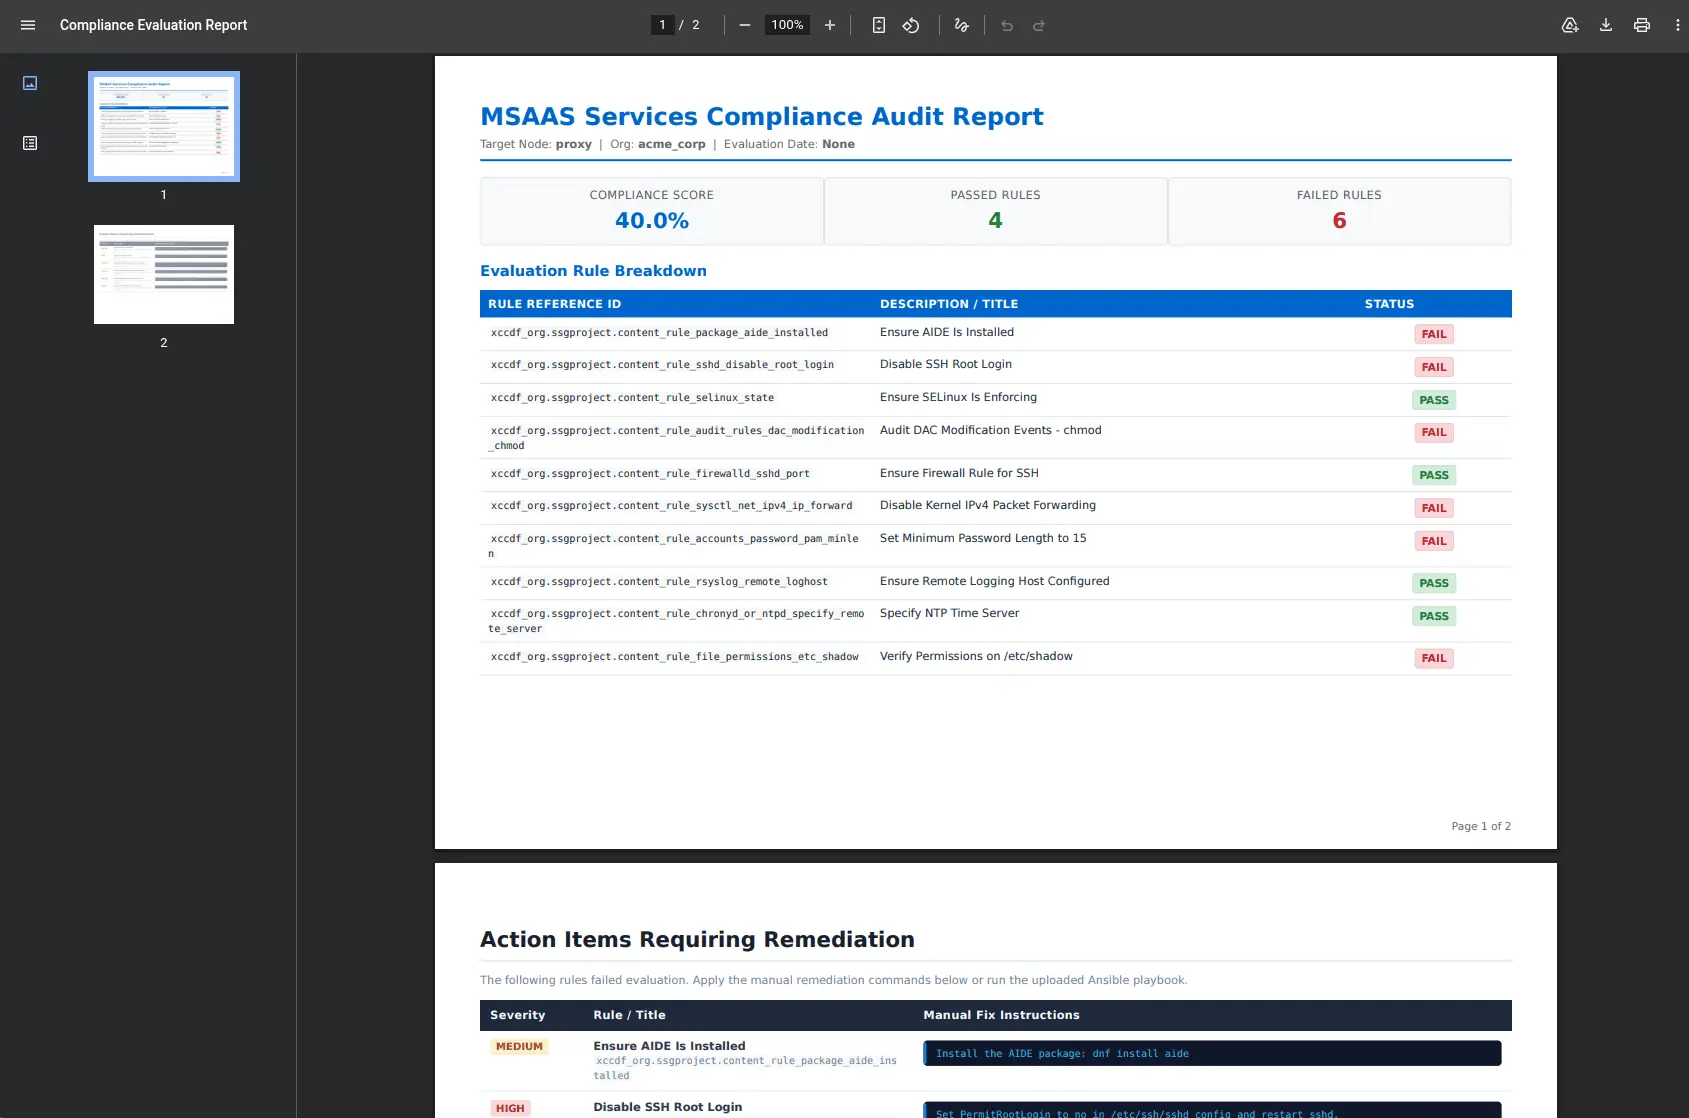Click PASS badge for Ensure SELinux Is Enforcing

click(x=1434, y=400)
